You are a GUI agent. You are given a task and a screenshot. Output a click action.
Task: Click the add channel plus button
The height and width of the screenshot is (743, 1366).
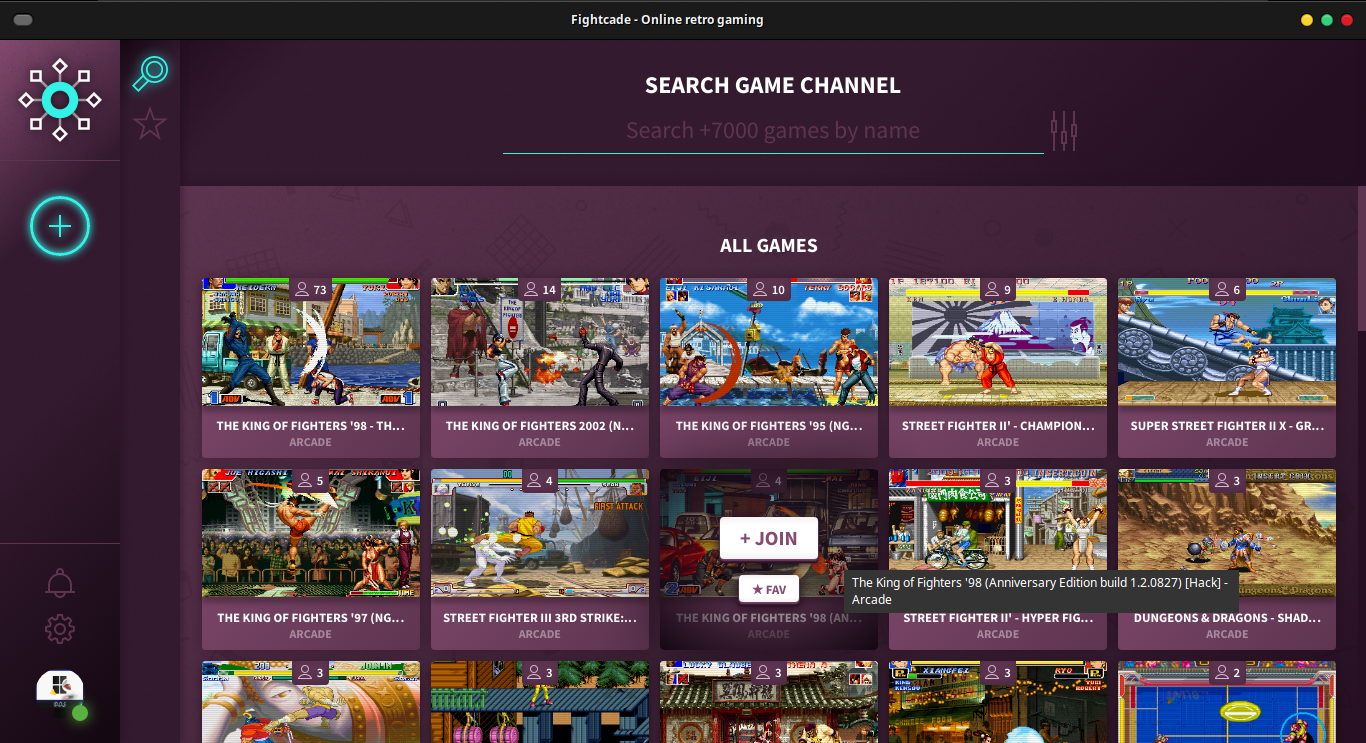coord(60,227)
